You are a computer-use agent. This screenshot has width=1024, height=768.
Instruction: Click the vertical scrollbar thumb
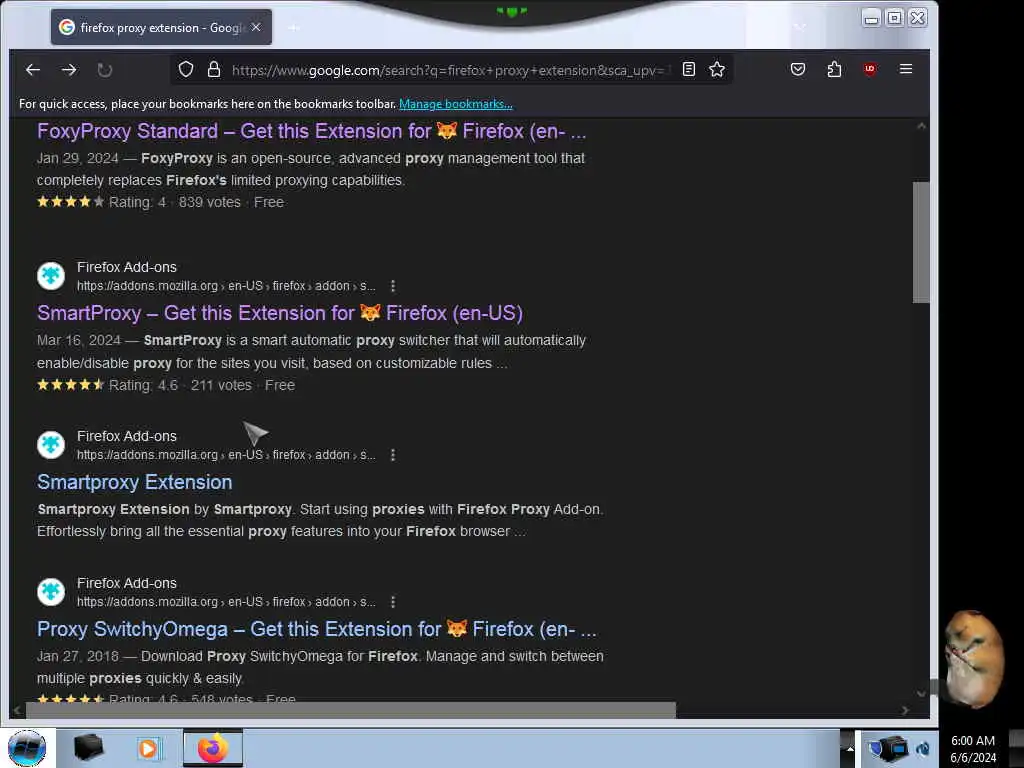921,242
